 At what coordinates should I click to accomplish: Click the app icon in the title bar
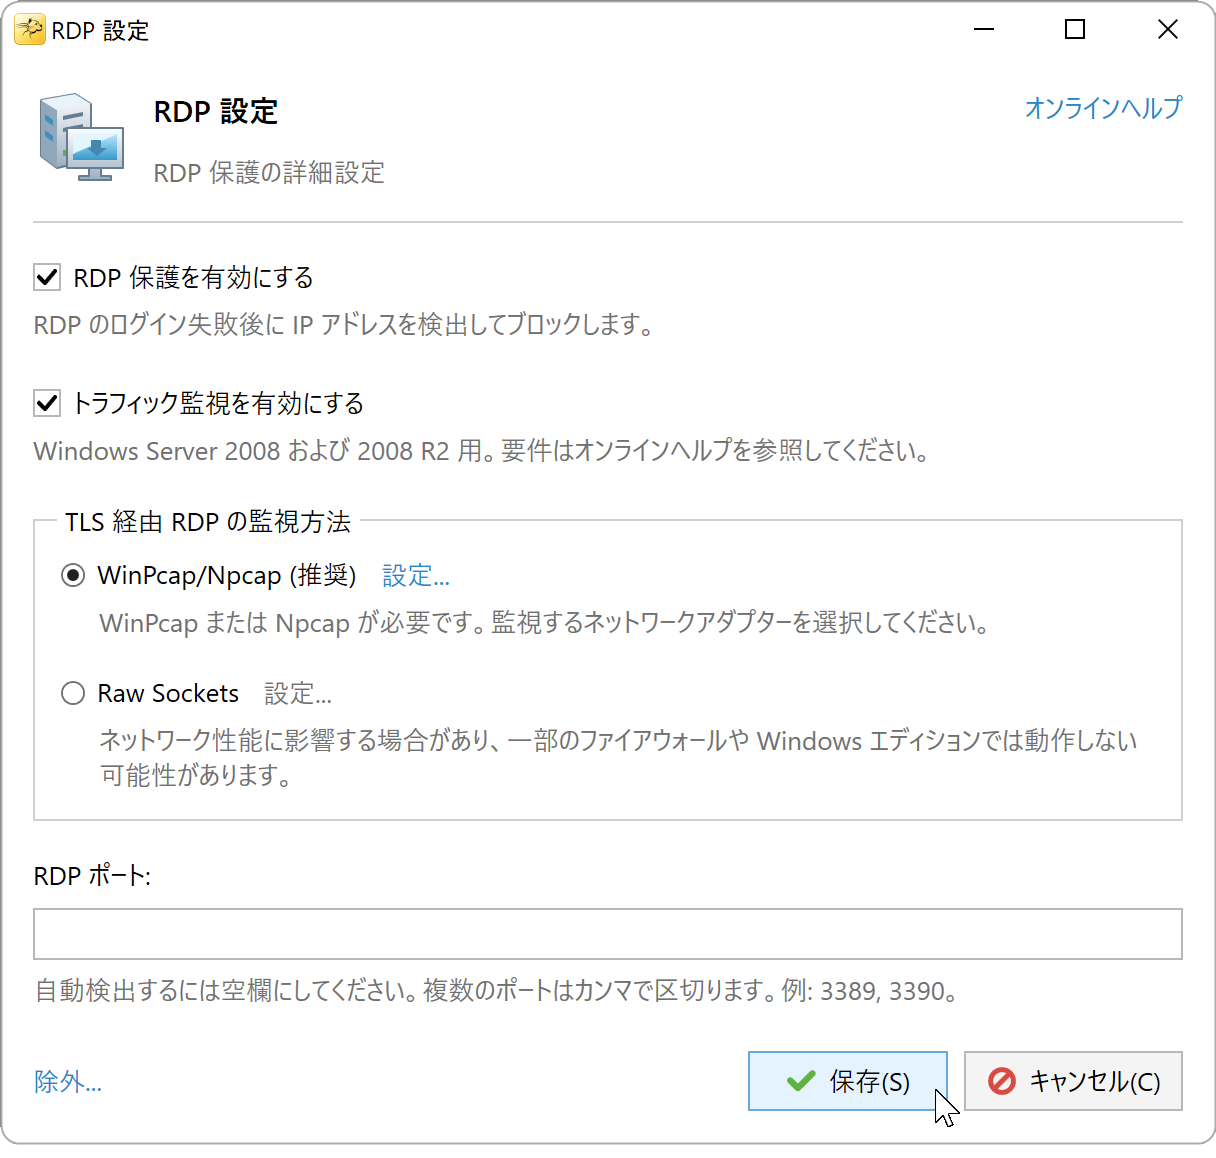point(29,30)
